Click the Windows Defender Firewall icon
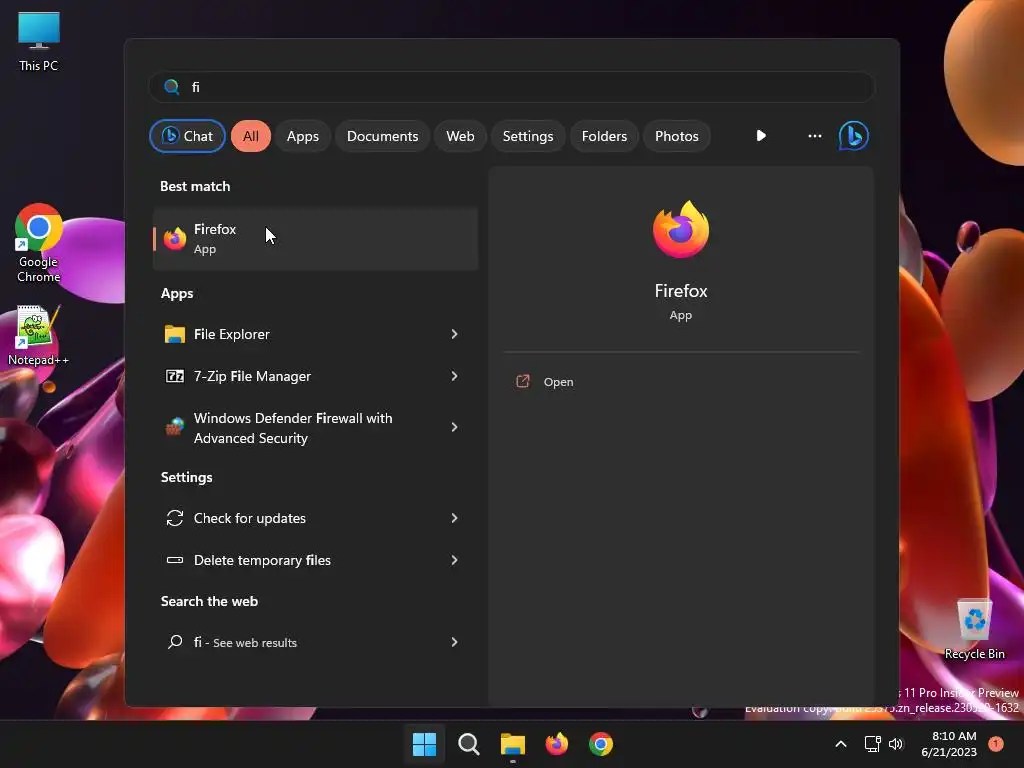Screen dimensions: 1024x768 pos(174,427)
